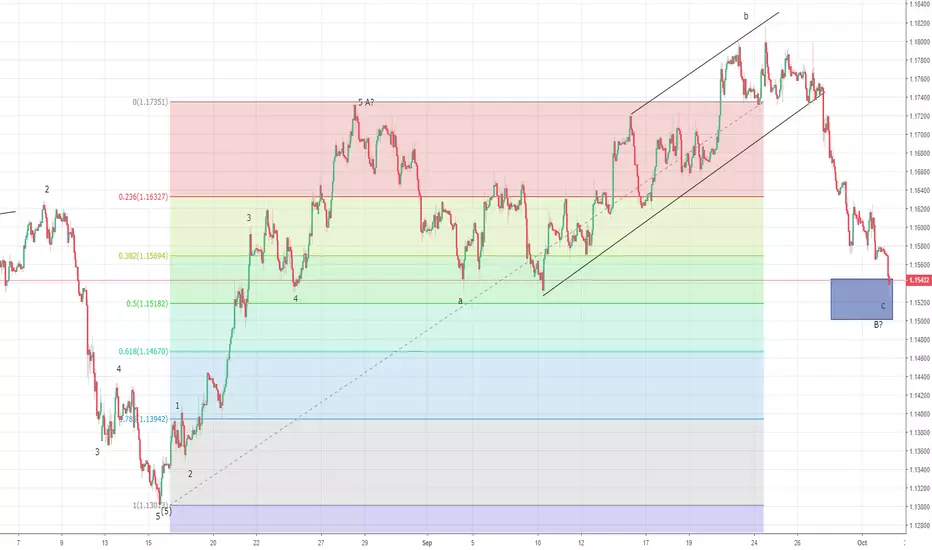This screenshot has height=550, width=932.
Task: Click the Fibonacci label 0.236(1.16327)
Action: pyautogui.click(x=143, y=197)
